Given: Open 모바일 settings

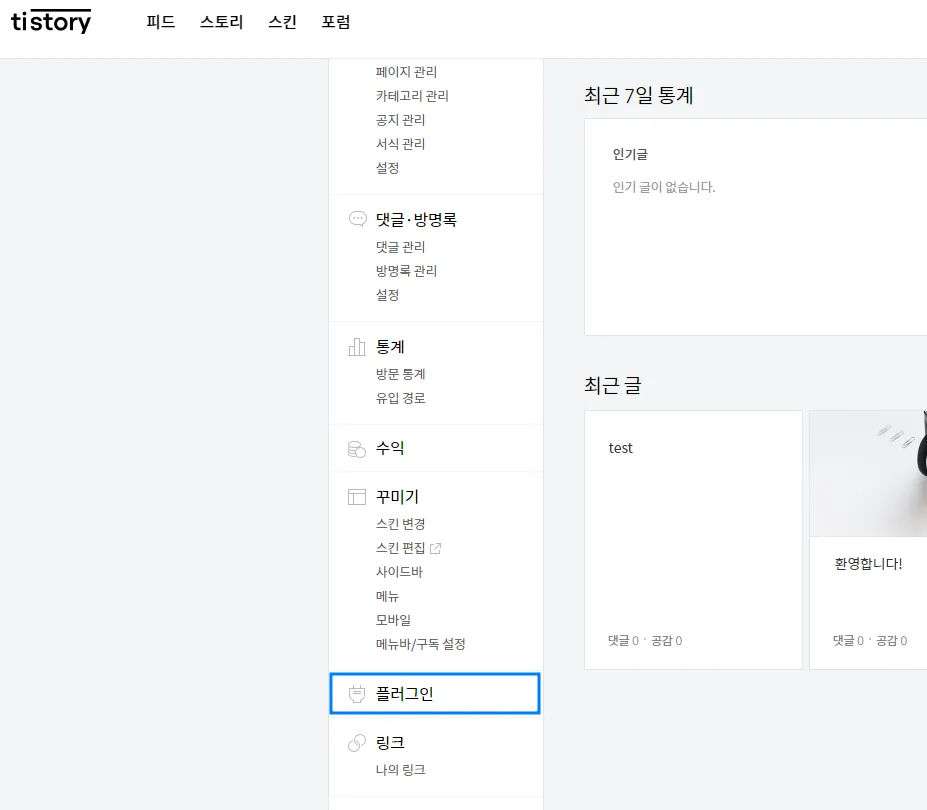Looking at the screenshot, I should pyautogui.click(x=393, y=620).
